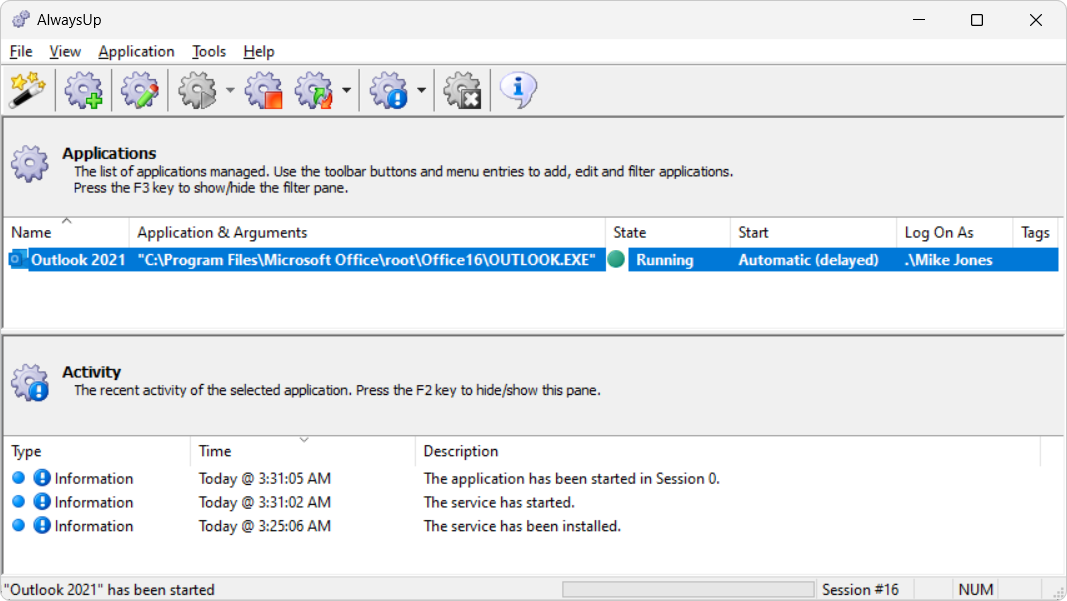Click the Add Application gear icon
Viewport: 1067px width, 601px height.
coord(84,90)
